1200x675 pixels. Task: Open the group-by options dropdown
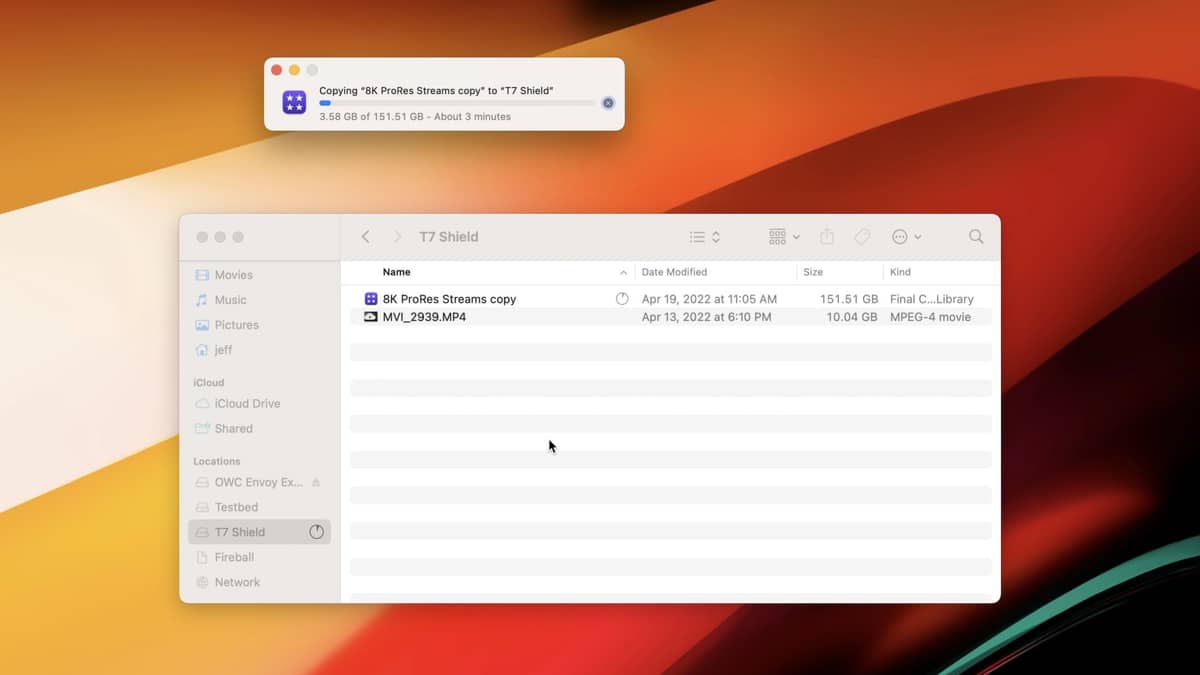coord(784,237)
